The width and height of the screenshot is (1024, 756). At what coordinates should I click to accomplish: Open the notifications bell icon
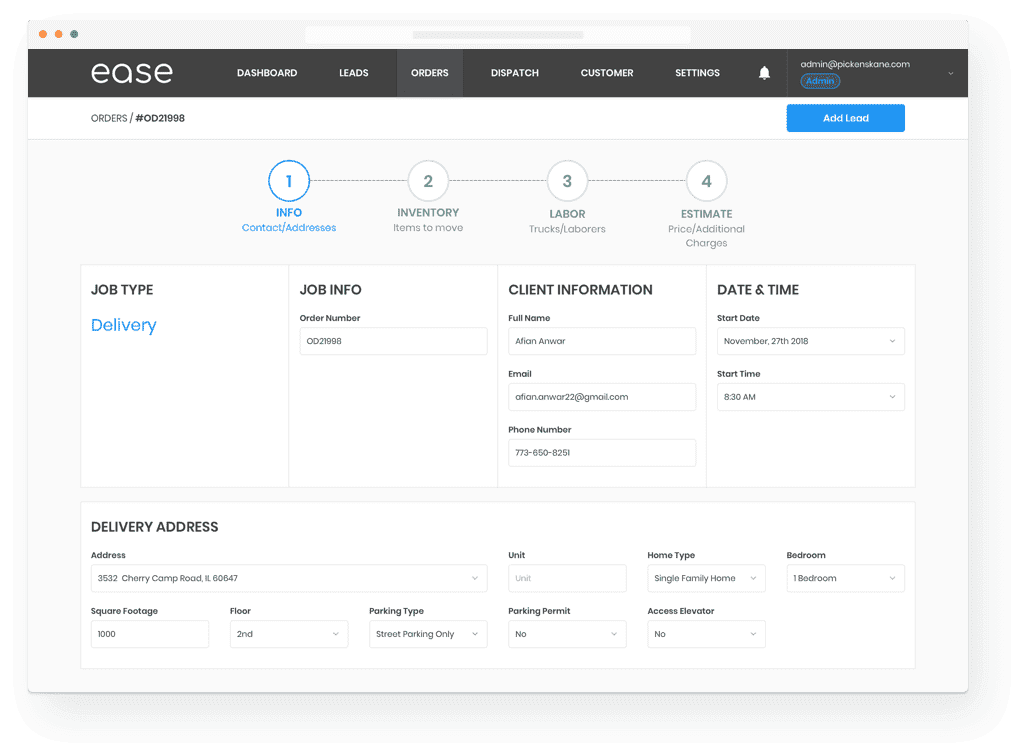click(764, 72)
